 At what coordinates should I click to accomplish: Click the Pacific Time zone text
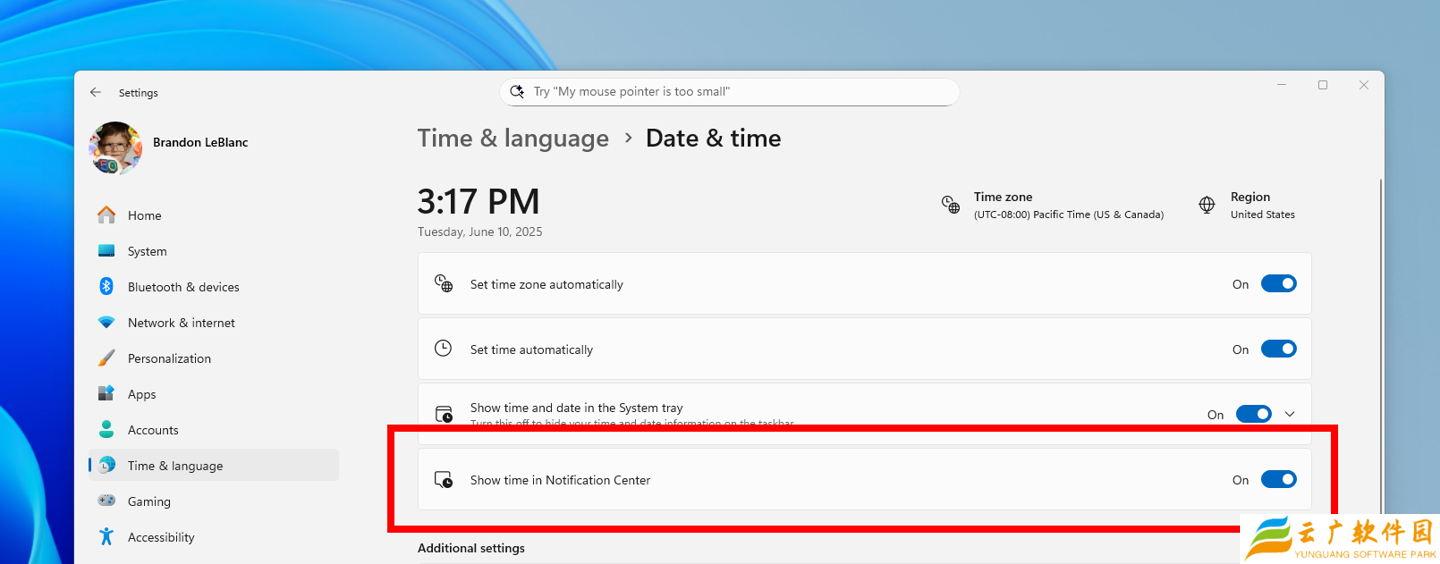[1069, 215]
